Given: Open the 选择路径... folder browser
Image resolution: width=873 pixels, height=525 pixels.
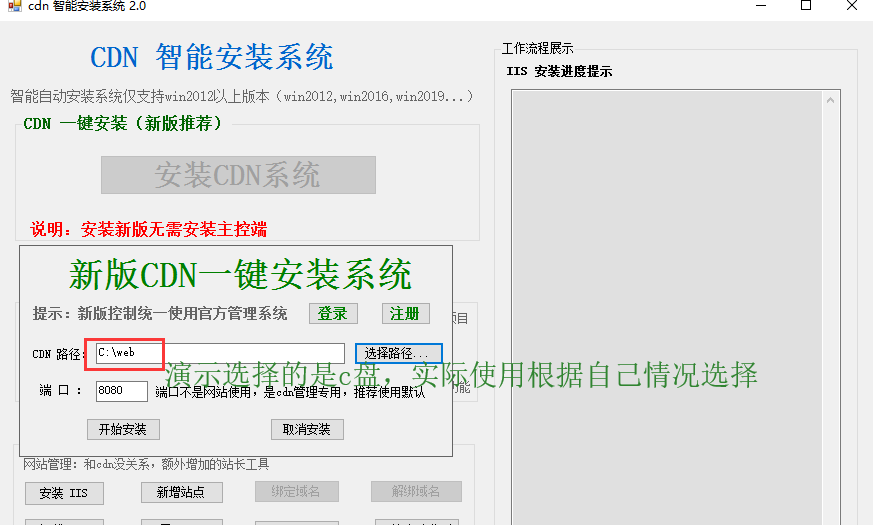Looking at the screenshot, I should (398, 353).
